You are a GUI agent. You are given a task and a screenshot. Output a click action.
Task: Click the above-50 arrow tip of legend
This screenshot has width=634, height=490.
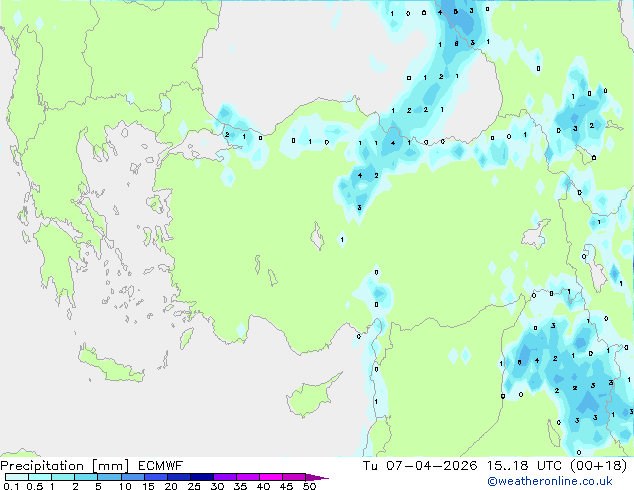[317, 477]
